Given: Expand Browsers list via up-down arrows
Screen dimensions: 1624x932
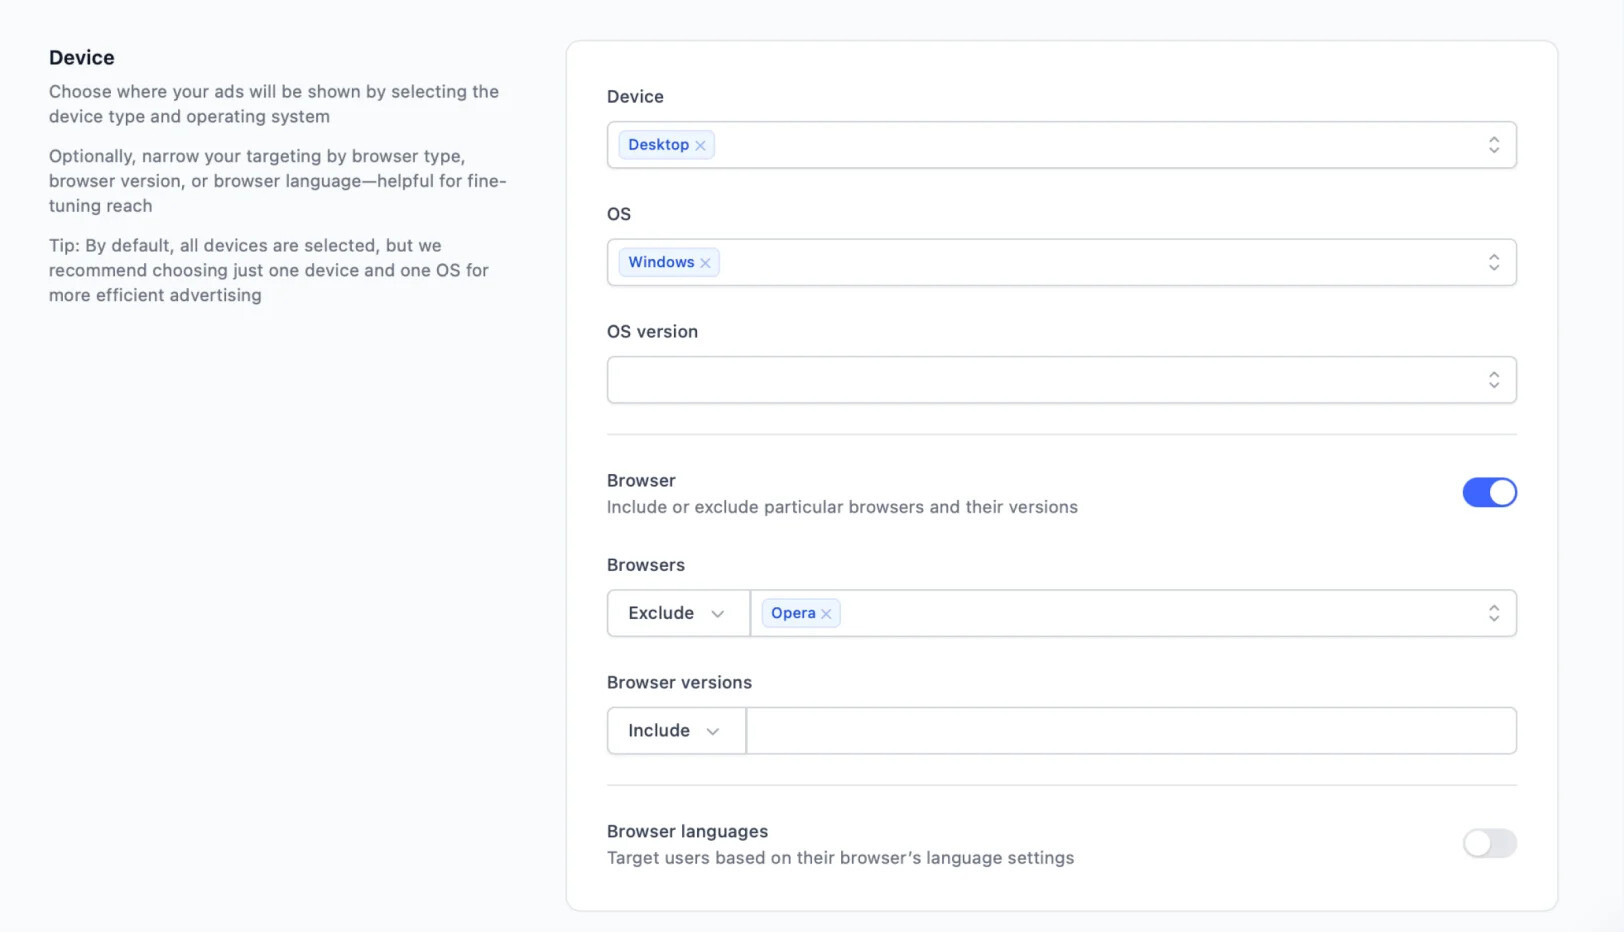Looking at the screenshot, I should [x=1493, y=613].
